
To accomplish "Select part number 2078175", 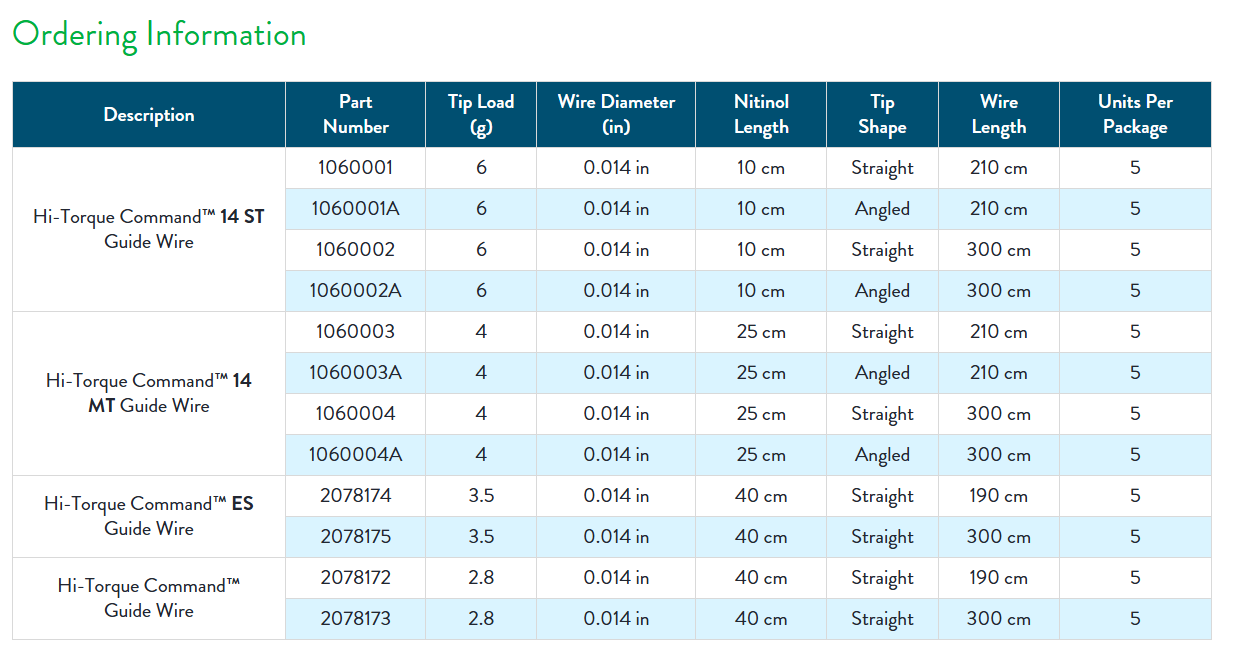I will [356, 537].
